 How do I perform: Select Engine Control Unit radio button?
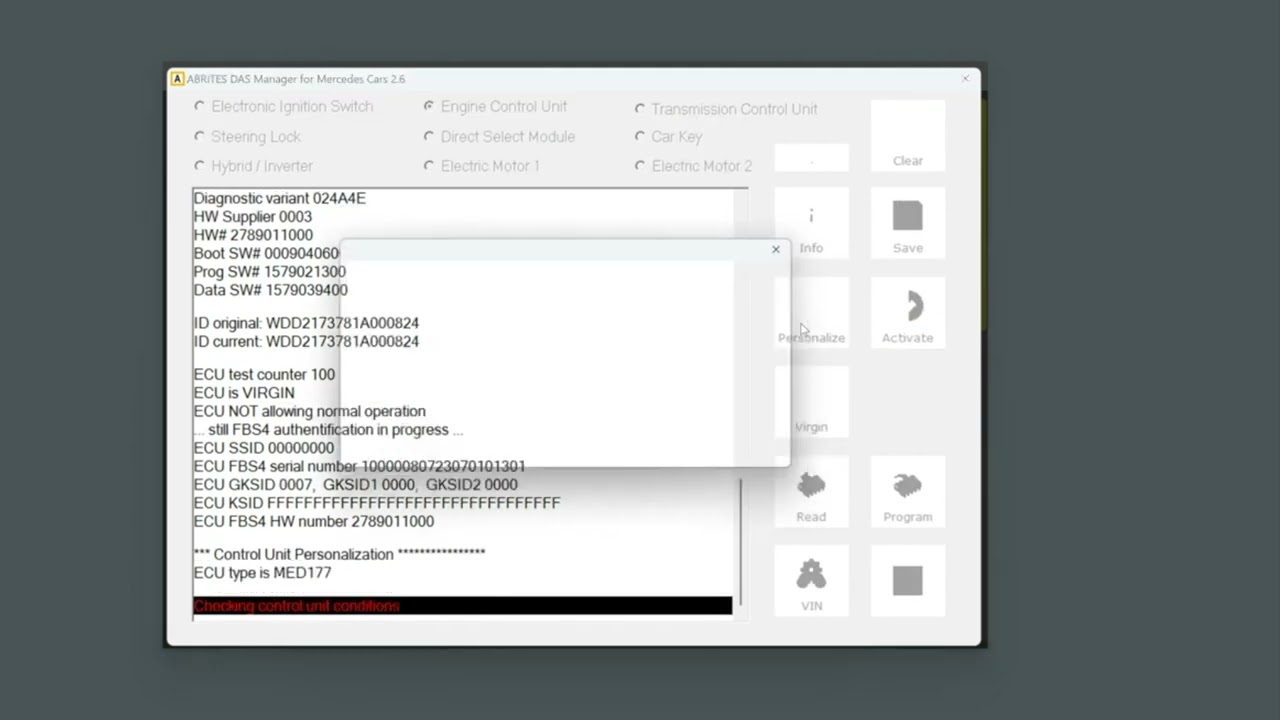(x=429, y=106)
